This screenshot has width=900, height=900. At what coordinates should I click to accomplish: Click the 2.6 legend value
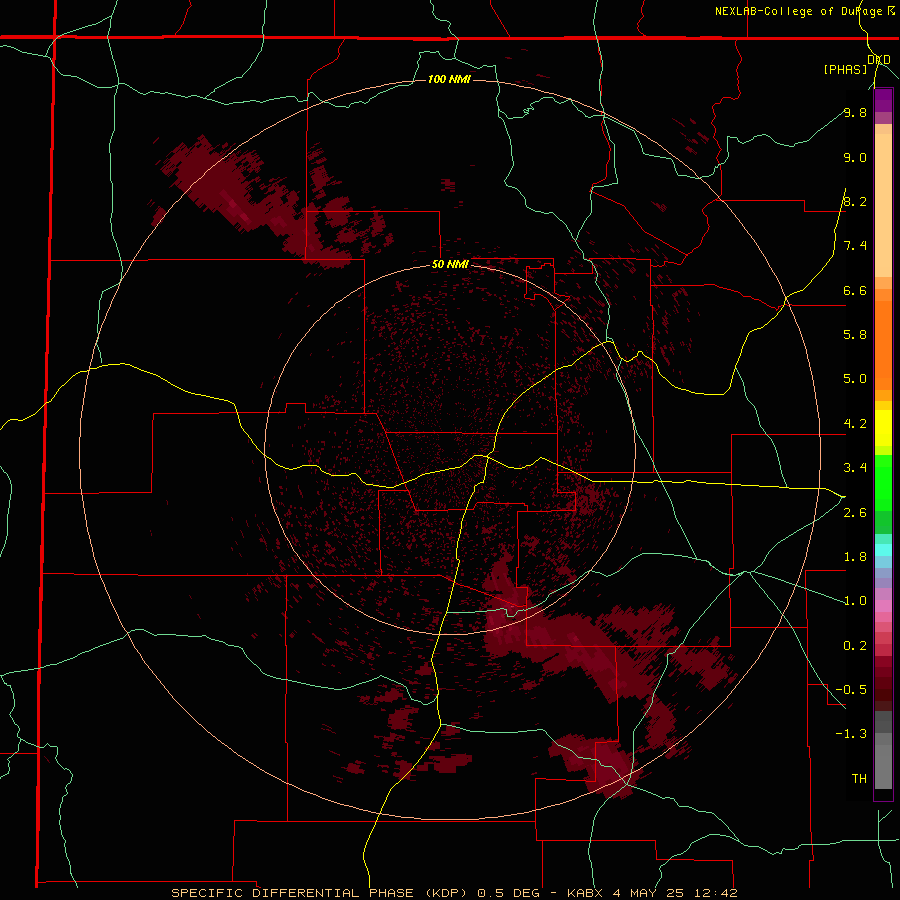[x=855, y=513]
